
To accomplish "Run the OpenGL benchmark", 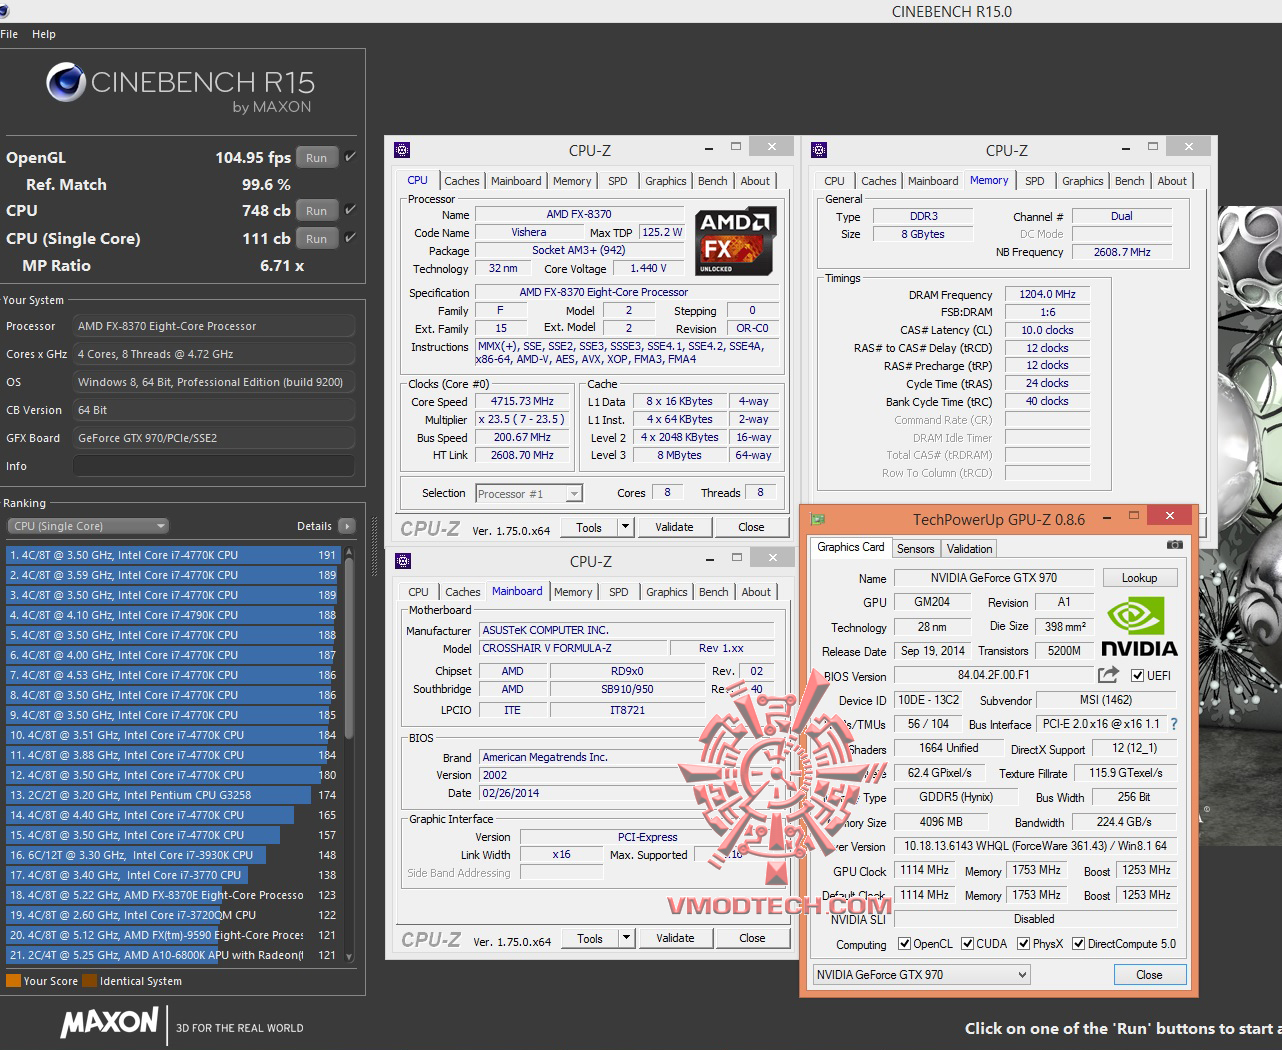I will 317,157.
